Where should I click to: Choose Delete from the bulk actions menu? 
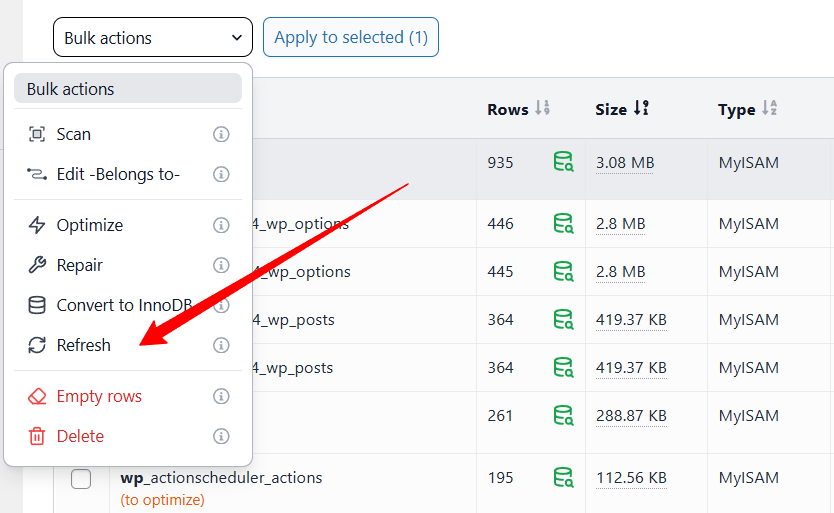[x=128, y=436]
